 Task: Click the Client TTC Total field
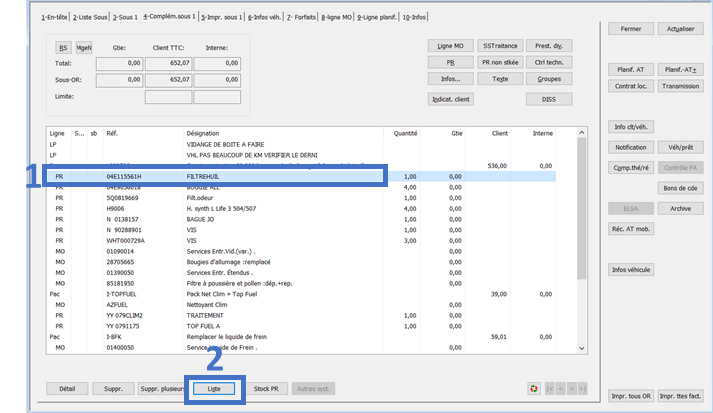point(168,64)
